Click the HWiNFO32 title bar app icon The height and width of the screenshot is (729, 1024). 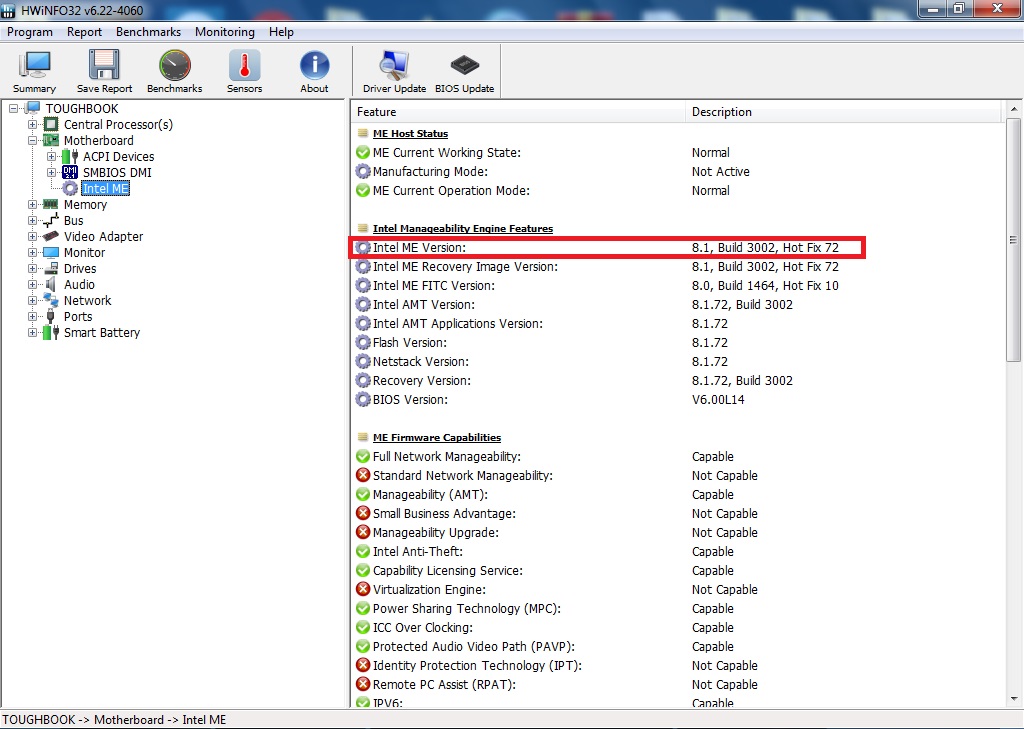click(x=8, y=10)
